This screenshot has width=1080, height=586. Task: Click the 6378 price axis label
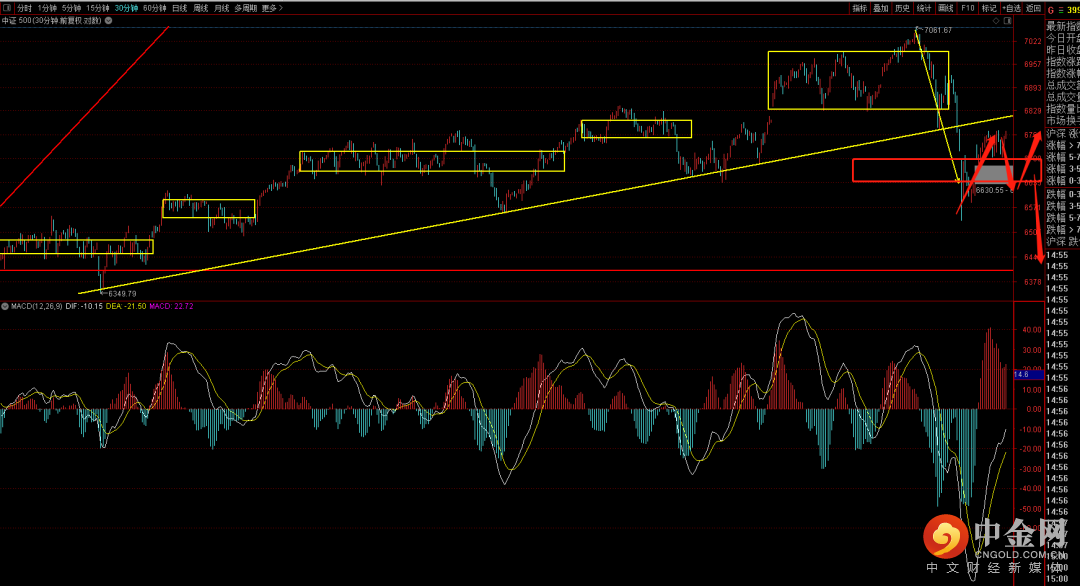tap(1032, 282)
